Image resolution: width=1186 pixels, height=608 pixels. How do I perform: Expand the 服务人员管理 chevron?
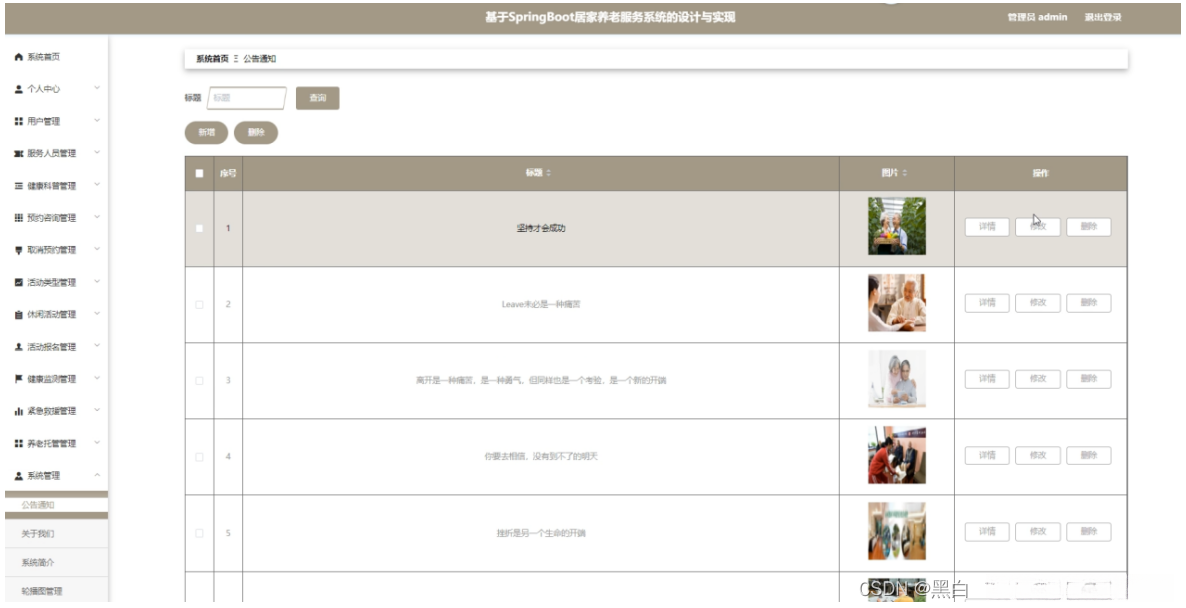pyautogui.click(x=97, y=153)
